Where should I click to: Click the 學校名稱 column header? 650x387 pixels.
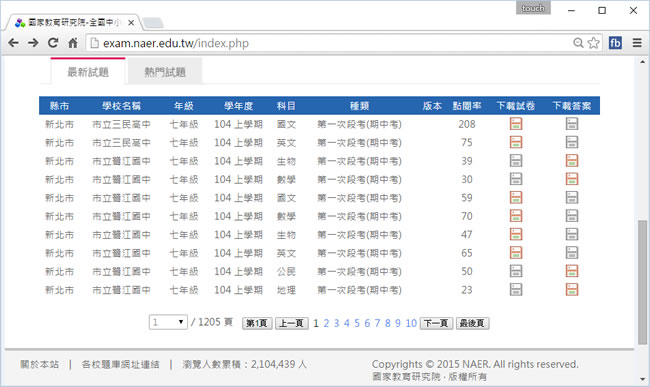[x=121, y=106]
